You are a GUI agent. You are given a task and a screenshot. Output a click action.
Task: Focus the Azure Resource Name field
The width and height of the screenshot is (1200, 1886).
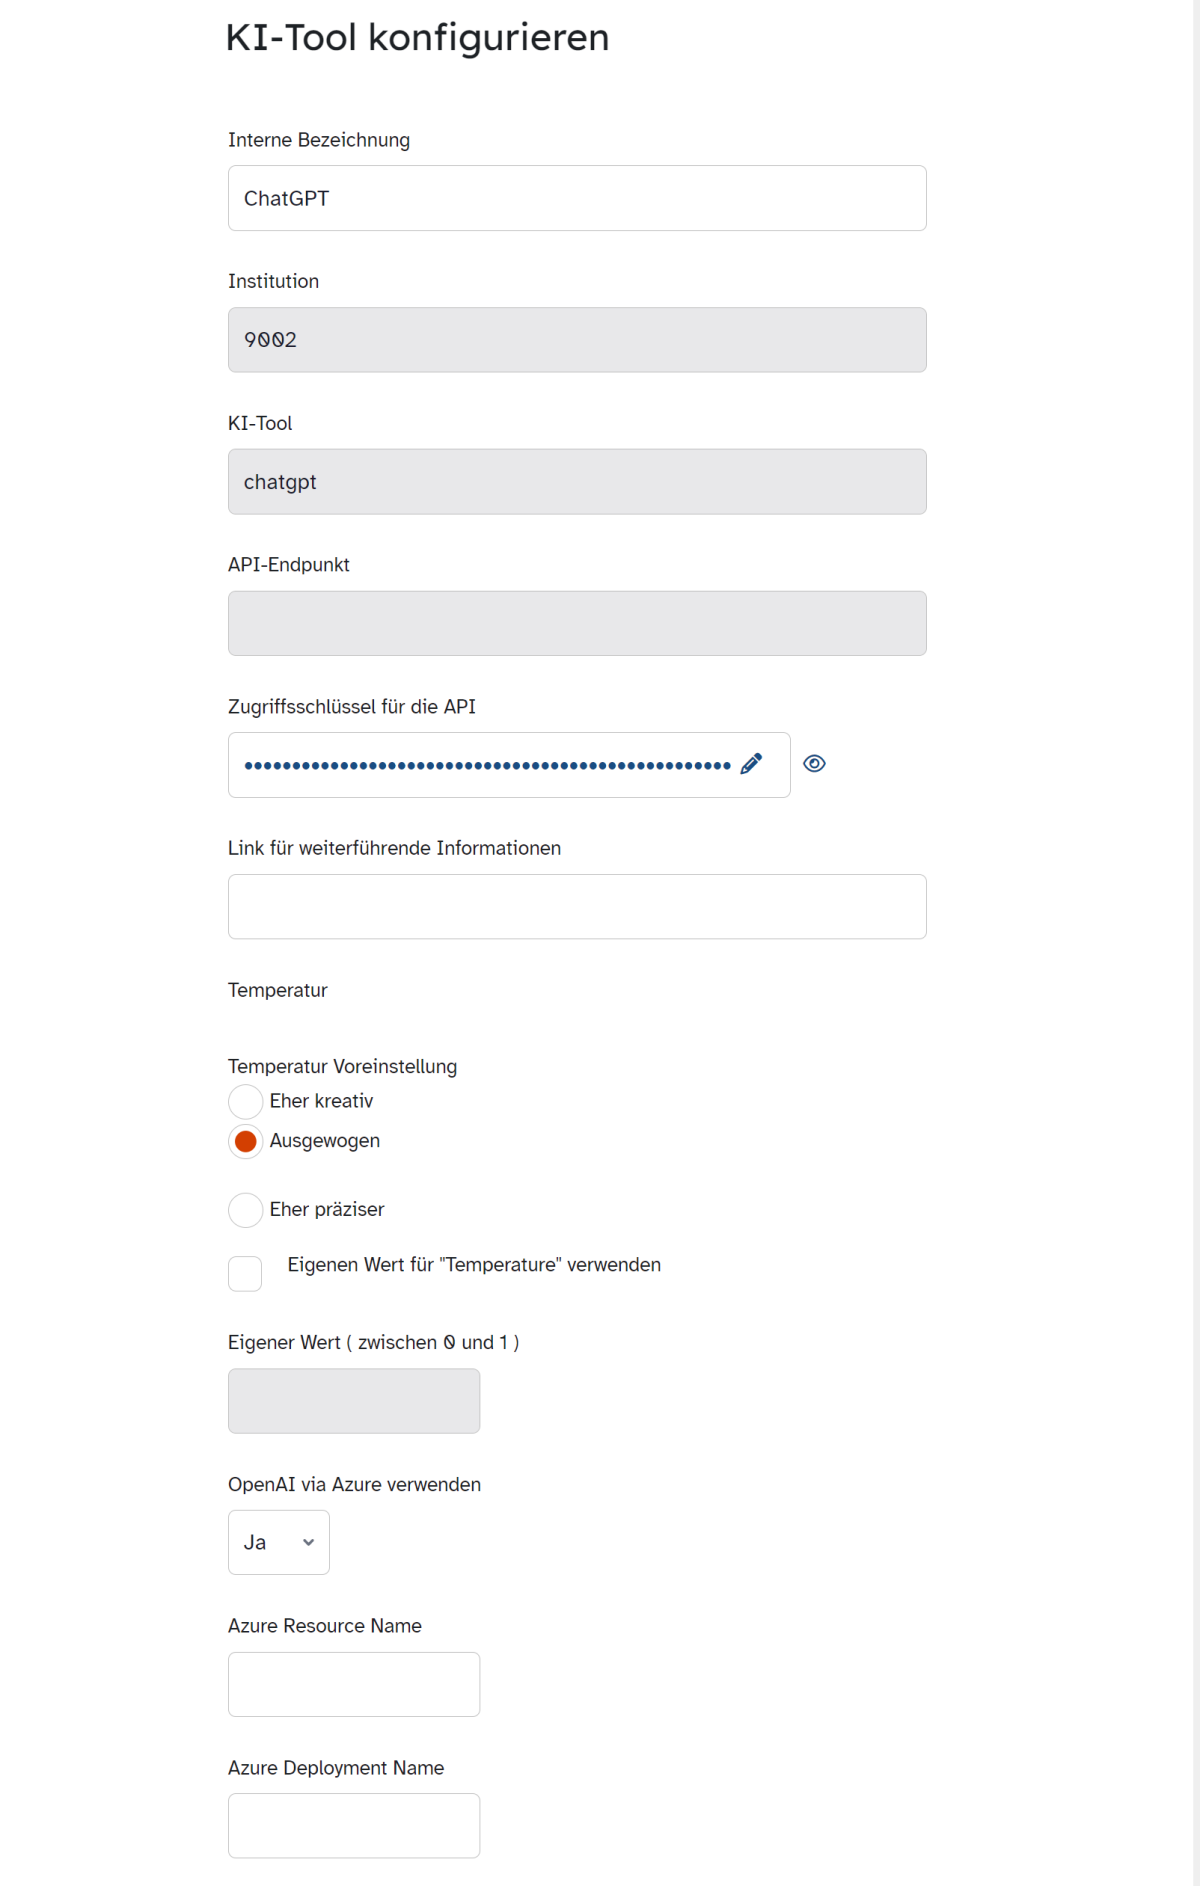coord(354,1684)
